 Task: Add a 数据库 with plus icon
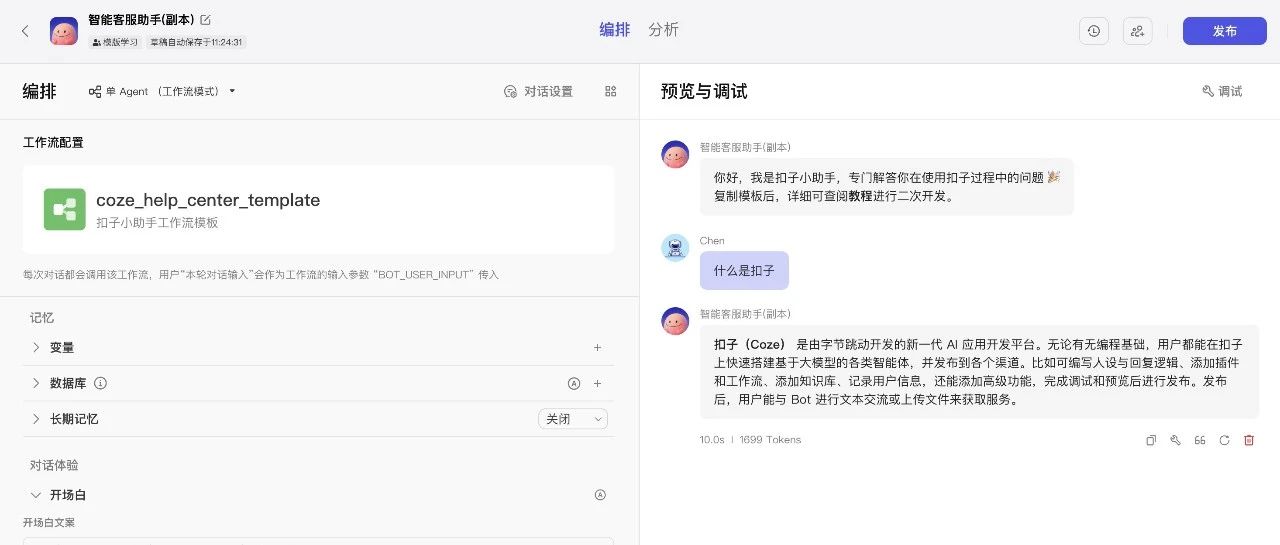(598, 383)
